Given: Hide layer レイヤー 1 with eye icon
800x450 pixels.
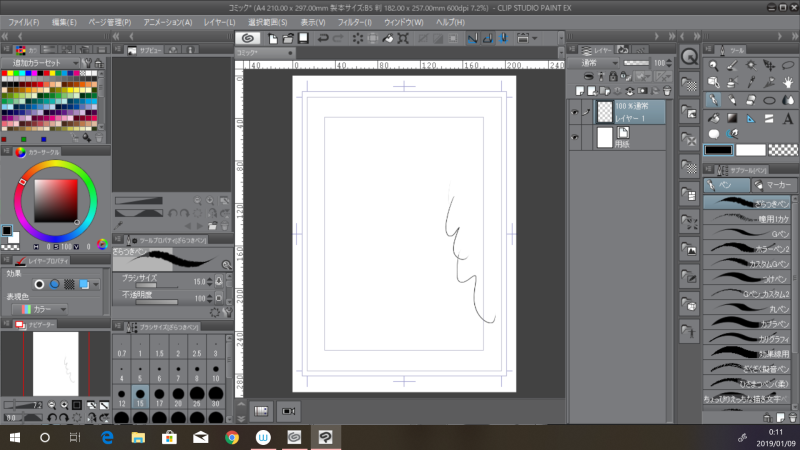Looking at the screenshot, I should tap(573, 112).
